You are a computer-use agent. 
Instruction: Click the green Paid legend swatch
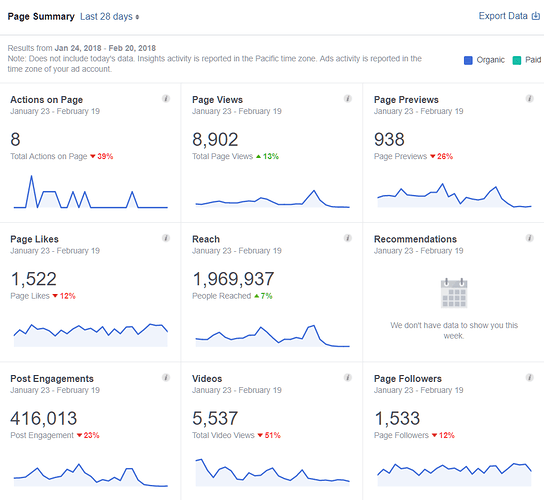(517, 60)
